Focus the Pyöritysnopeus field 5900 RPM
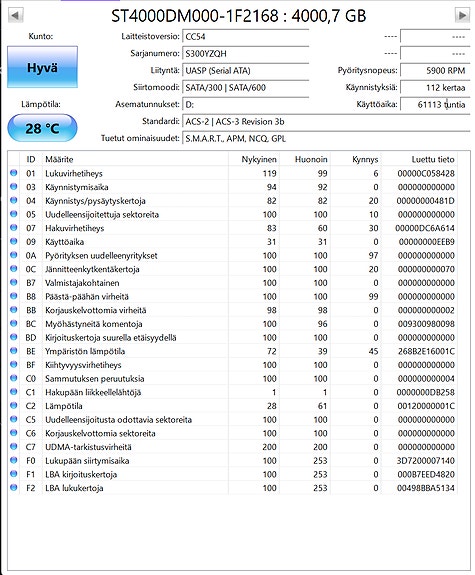 (435, 70)
